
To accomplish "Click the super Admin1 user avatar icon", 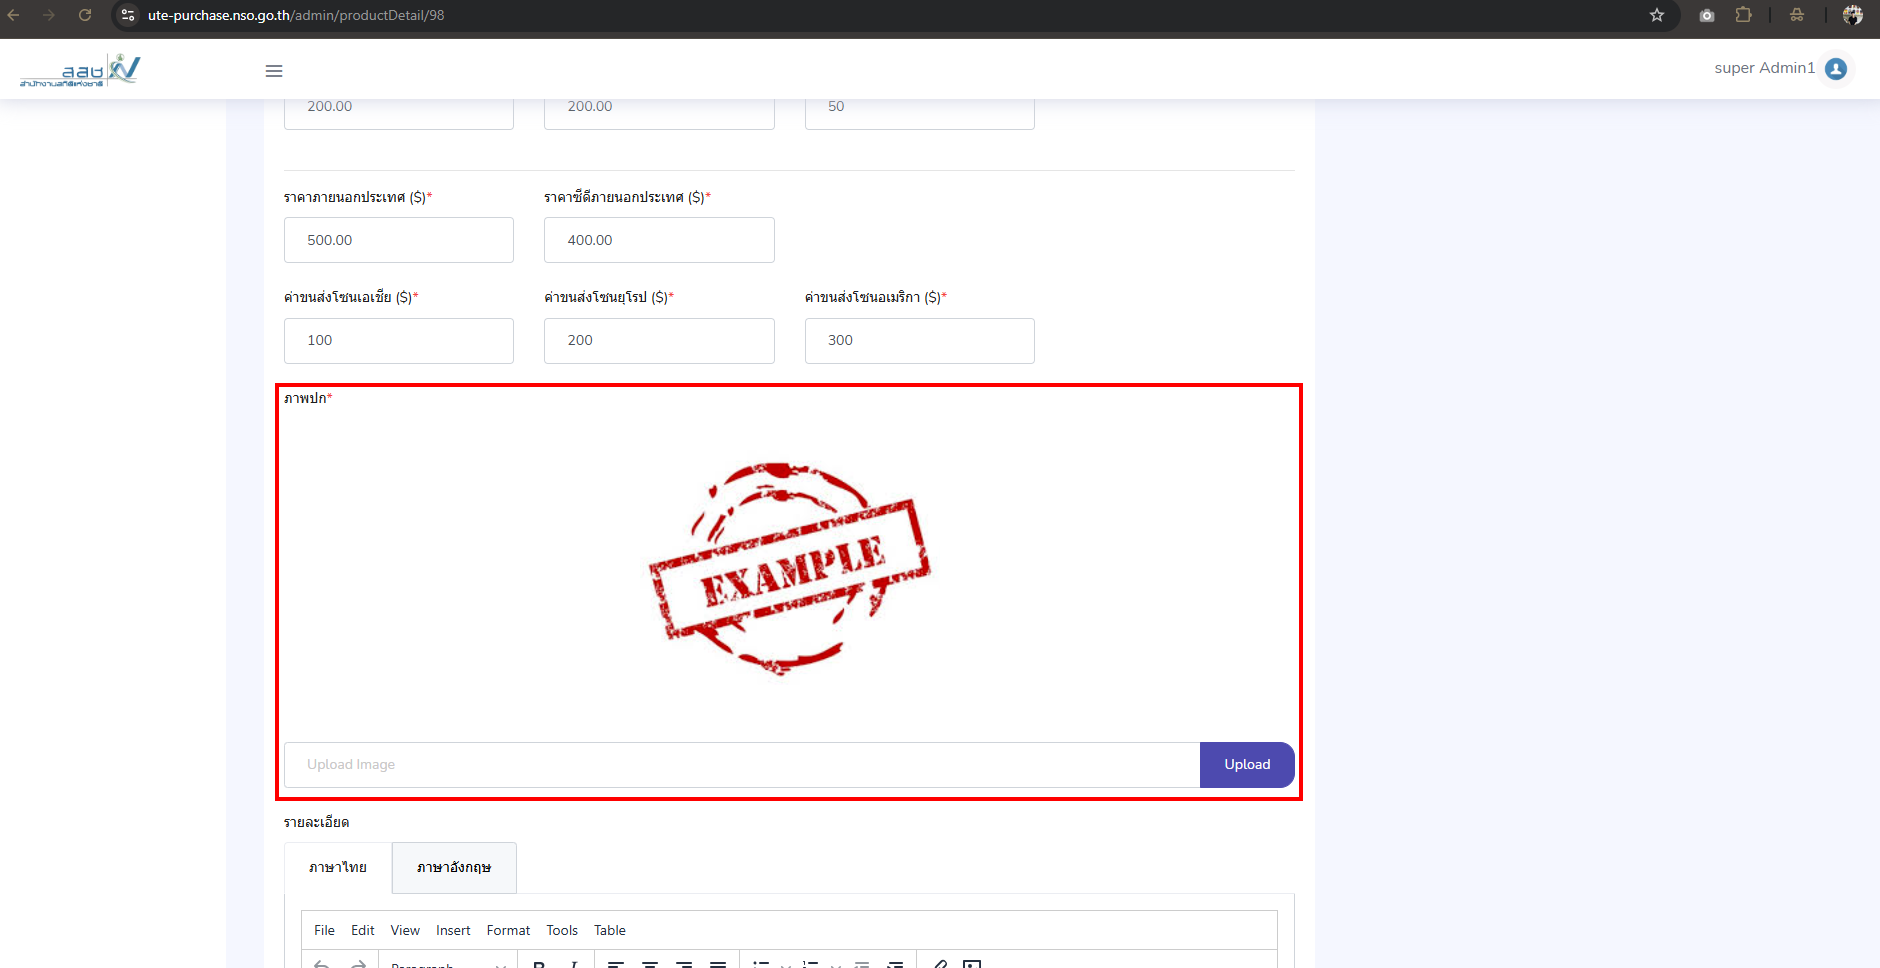I will pyautogui.click(x=1835, y=68).
